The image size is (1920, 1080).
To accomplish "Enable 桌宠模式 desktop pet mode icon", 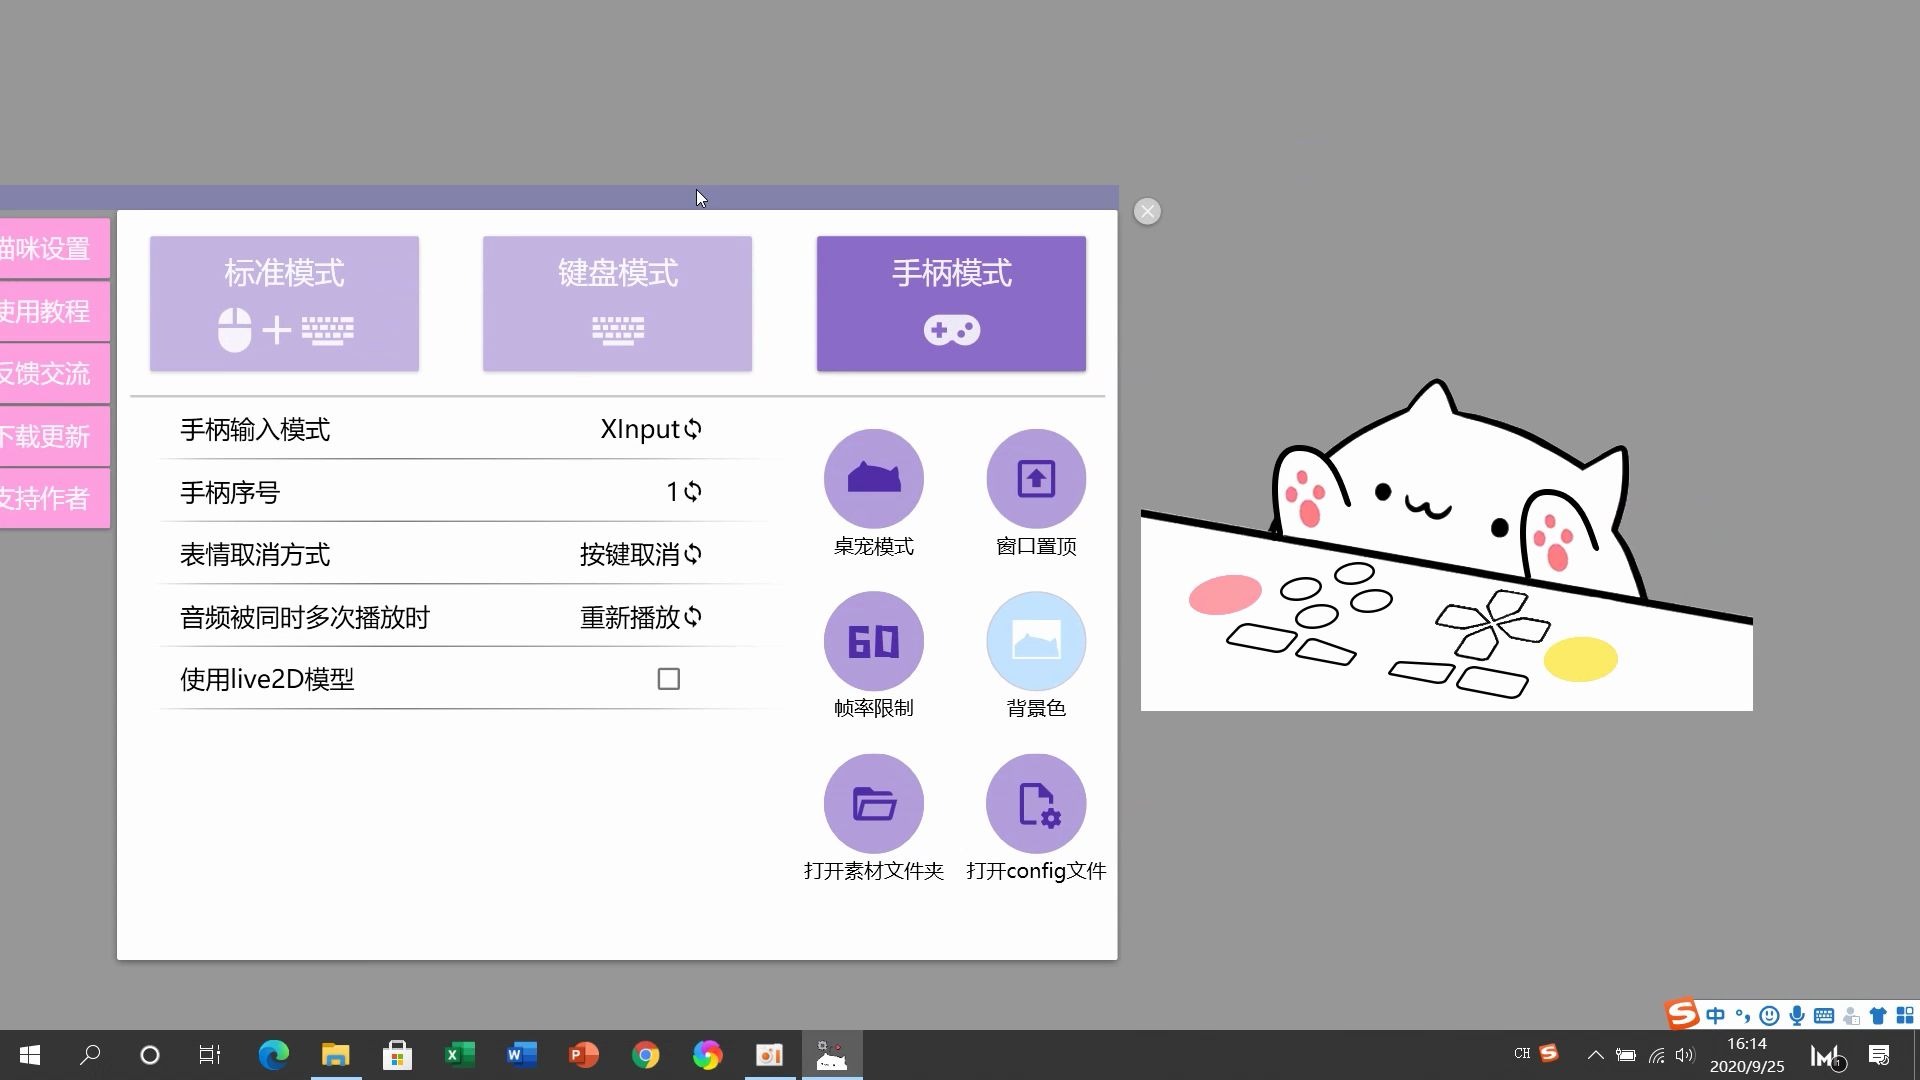I will [873, 478].
